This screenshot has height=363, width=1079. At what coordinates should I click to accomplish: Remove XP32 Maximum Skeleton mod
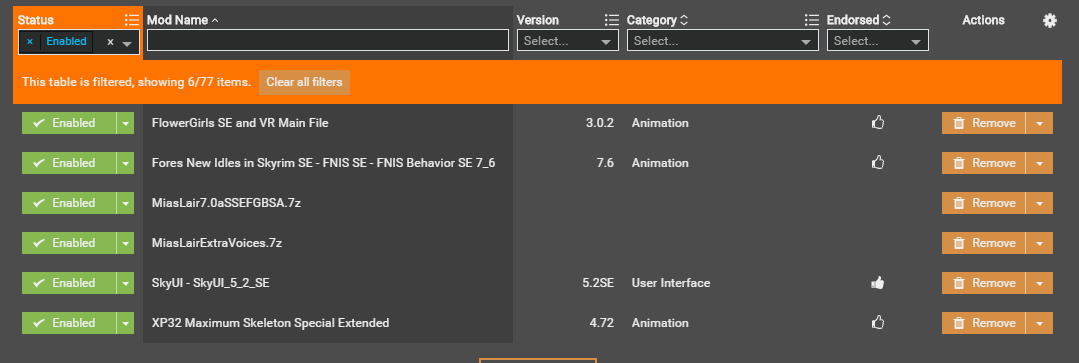click(983, 322)
